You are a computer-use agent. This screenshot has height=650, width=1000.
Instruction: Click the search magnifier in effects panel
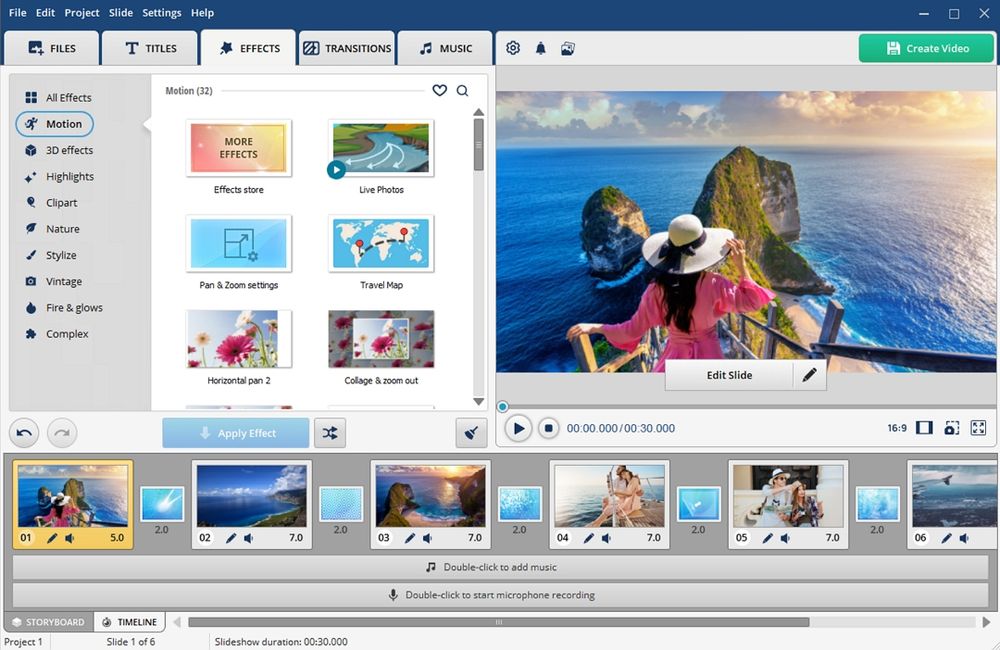point(462,91)
